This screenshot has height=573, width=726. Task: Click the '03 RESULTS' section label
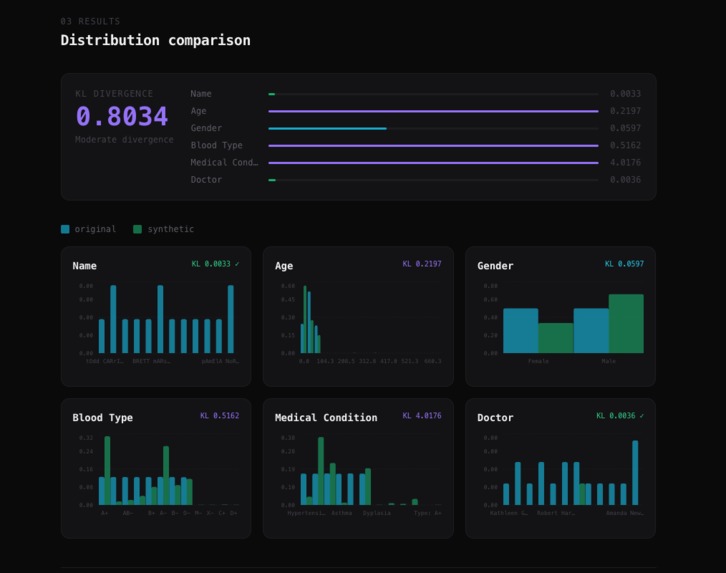pos(90,21)
